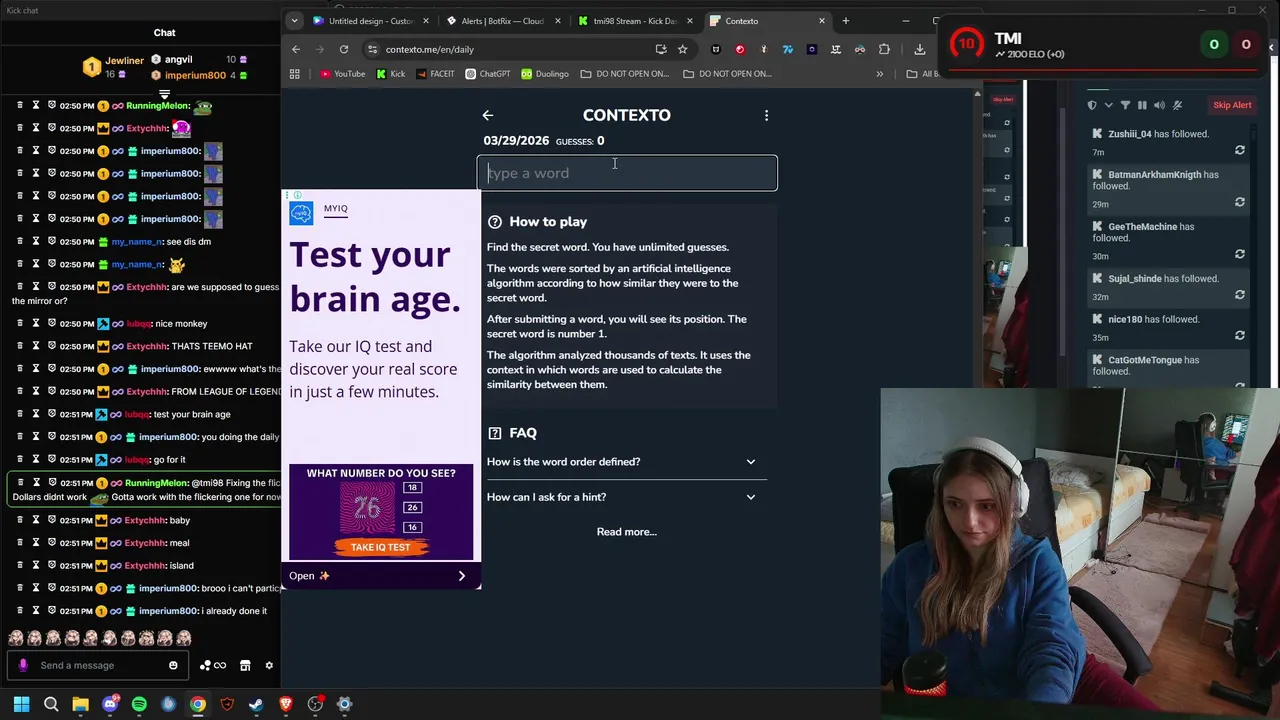Open the Kick bookmark
The image size is (1280, 720).
point(391,74)
